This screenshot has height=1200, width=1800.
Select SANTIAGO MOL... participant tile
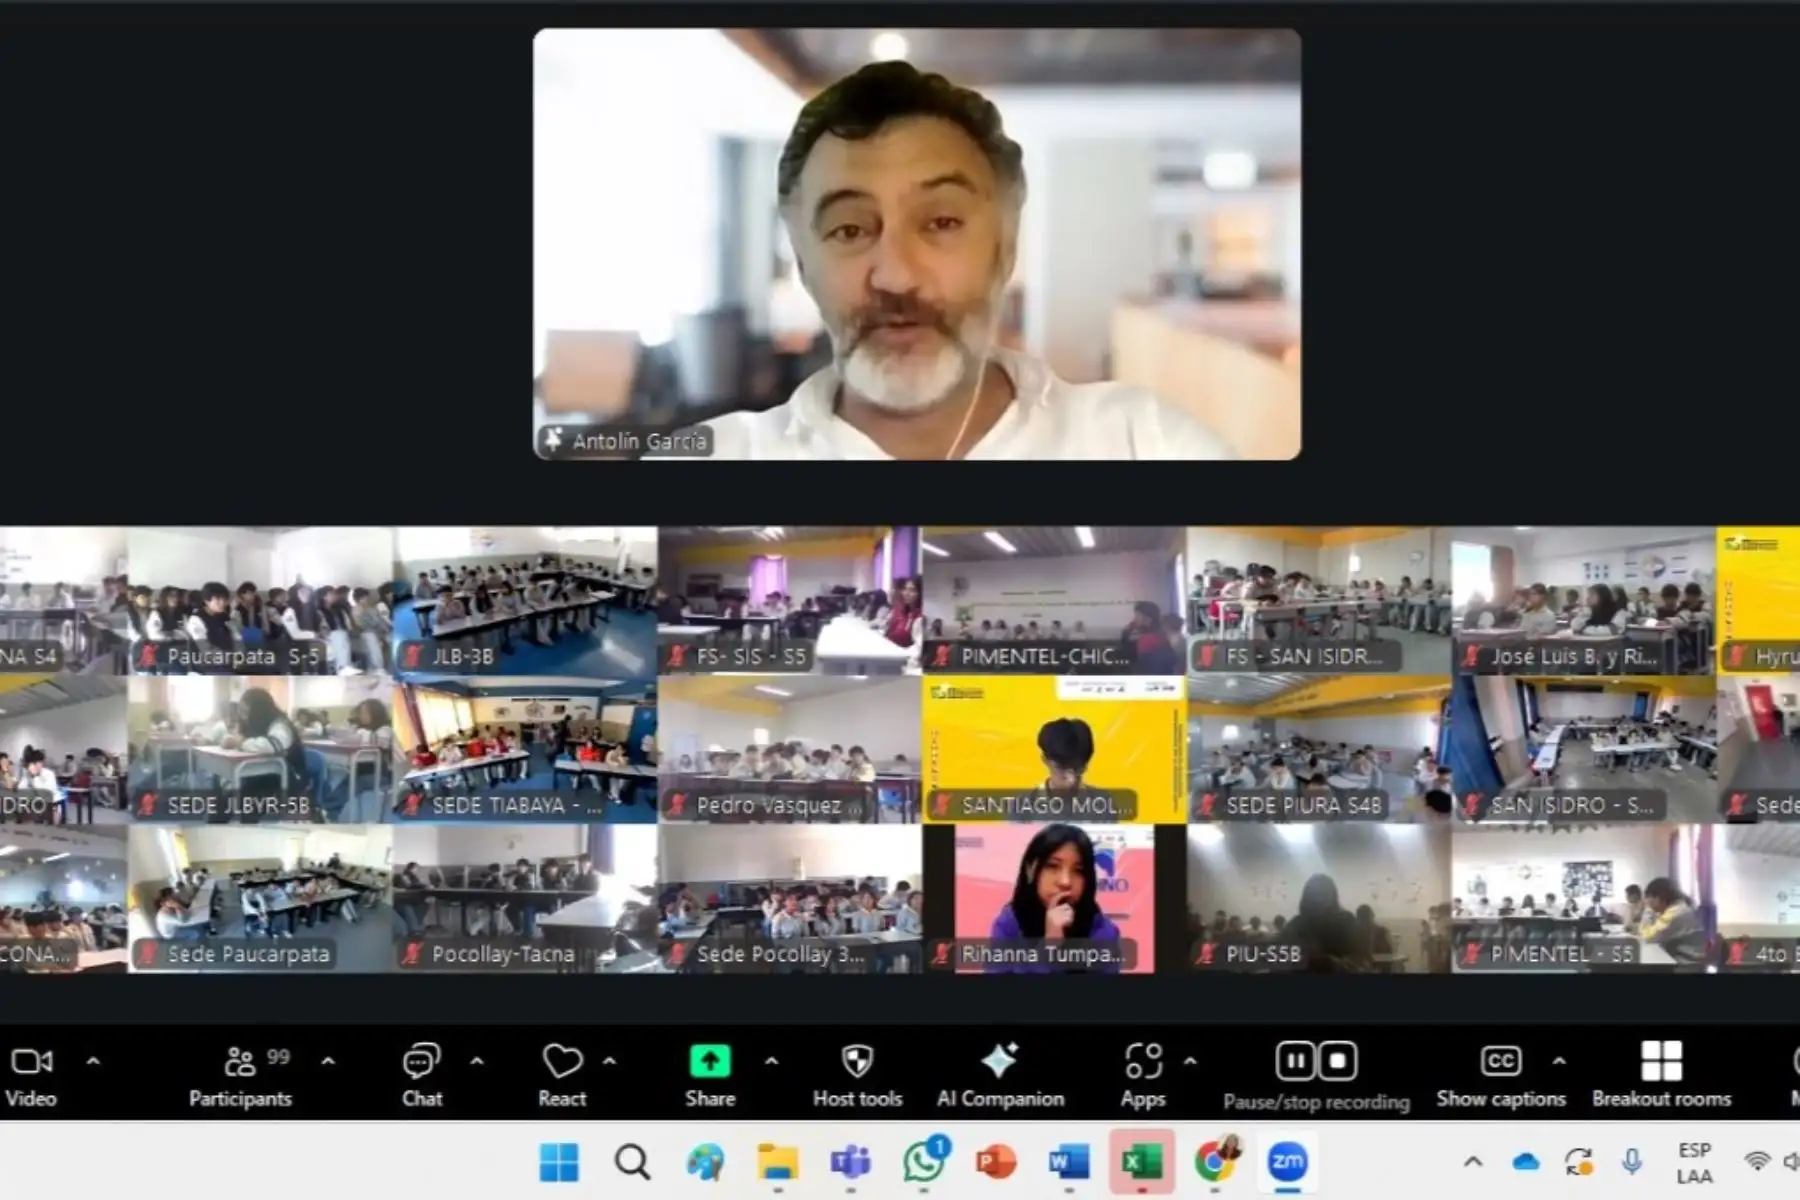coord(1054,749)
